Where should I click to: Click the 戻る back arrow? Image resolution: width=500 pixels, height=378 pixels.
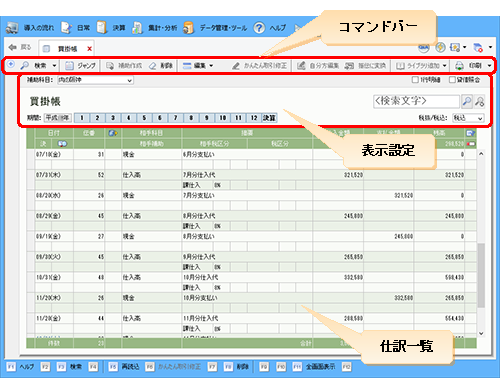(x=13, y=47)
